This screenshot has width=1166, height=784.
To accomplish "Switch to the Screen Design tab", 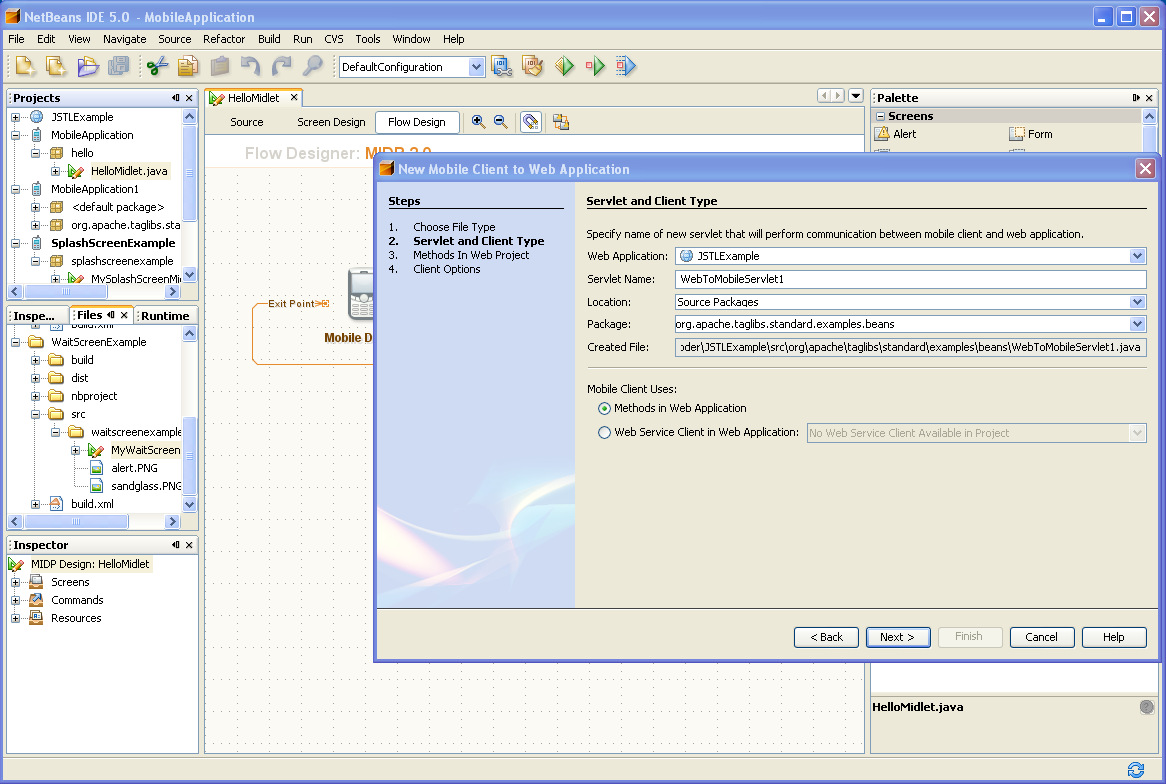I will pos(331,122).
